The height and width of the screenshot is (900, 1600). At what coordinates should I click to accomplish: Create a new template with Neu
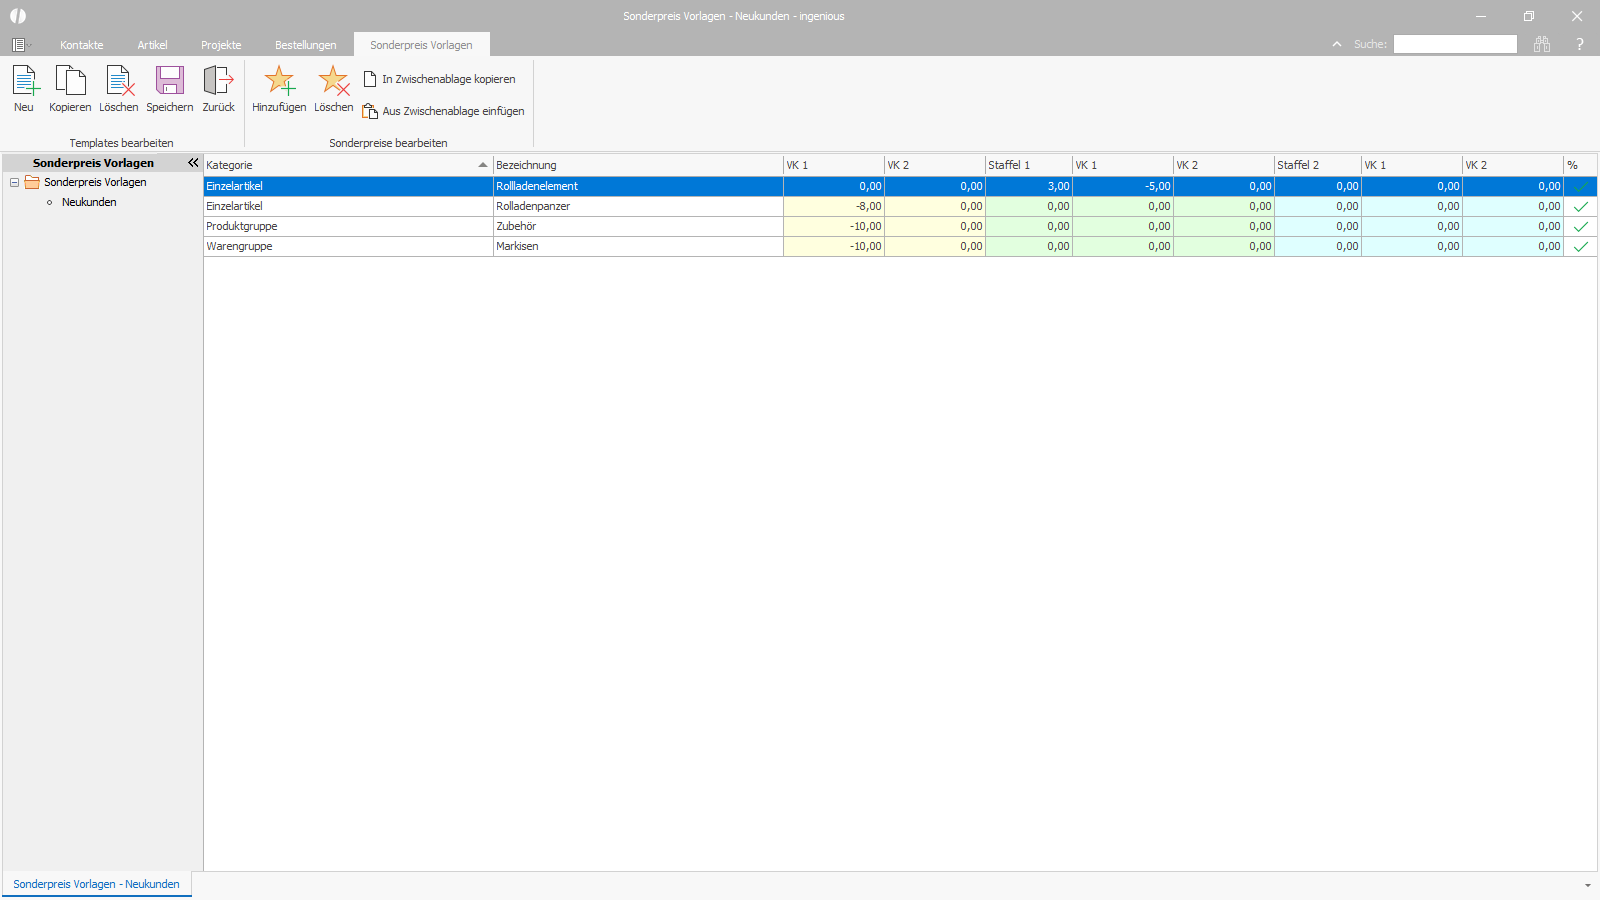[x=24, y=89]
